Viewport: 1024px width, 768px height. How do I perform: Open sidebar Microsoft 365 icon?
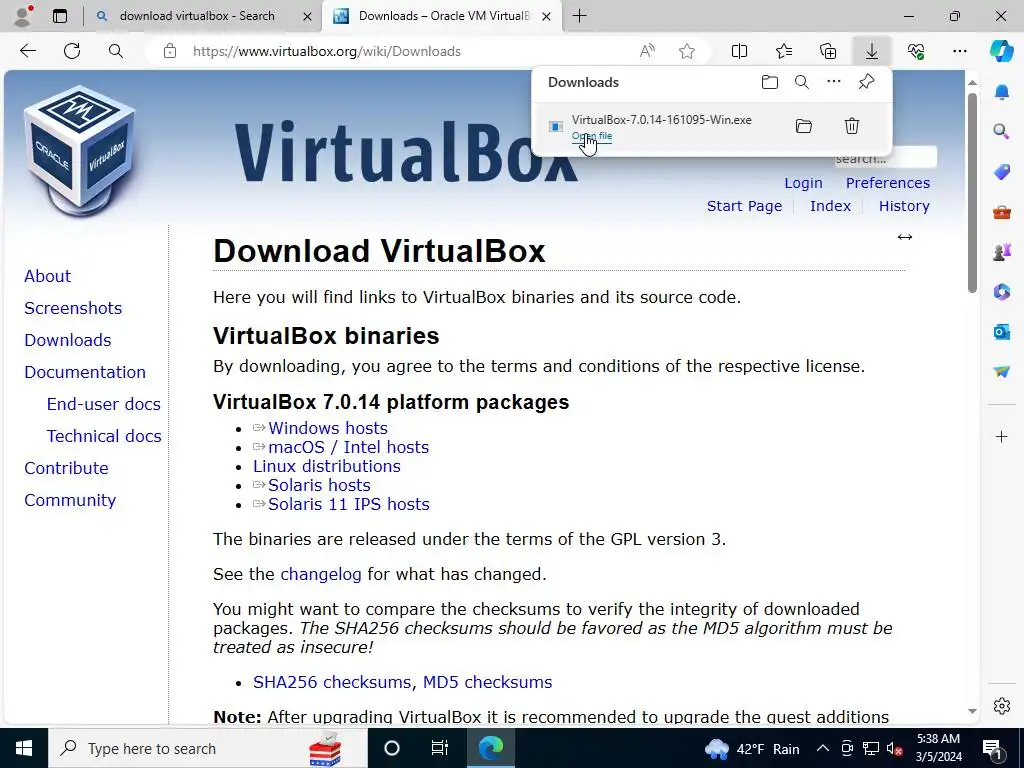tap(1001, 292)
